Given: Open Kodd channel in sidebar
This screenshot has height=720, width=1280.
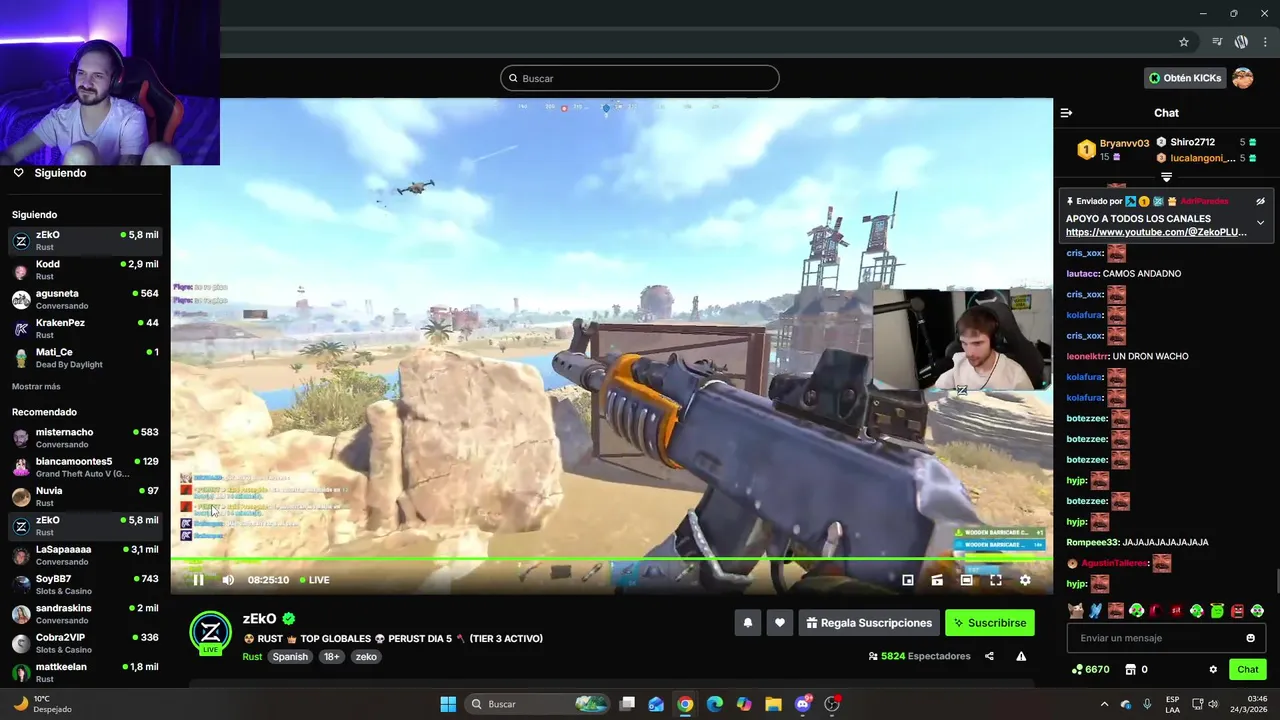Looking at the screenshot, I should 85,270.
